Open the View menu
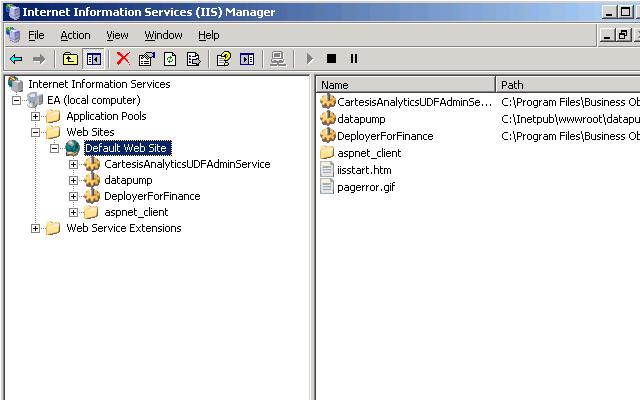Screen dimensions: 640x400 (118, 36)
